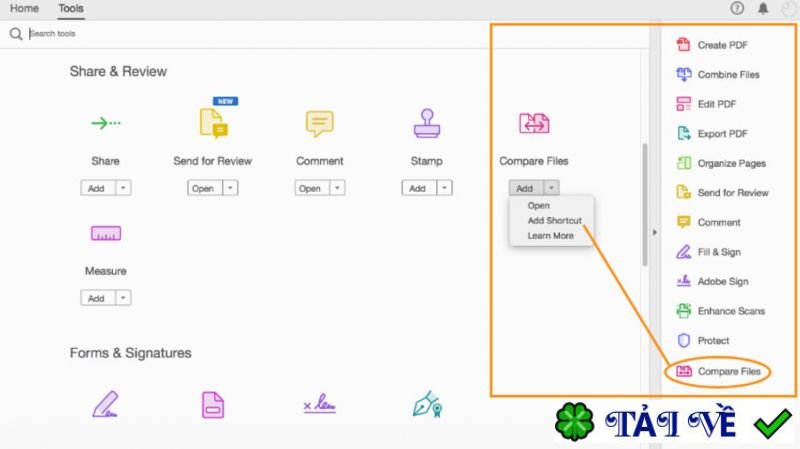Click the Share tool arrow icon

tap(106, 123)
